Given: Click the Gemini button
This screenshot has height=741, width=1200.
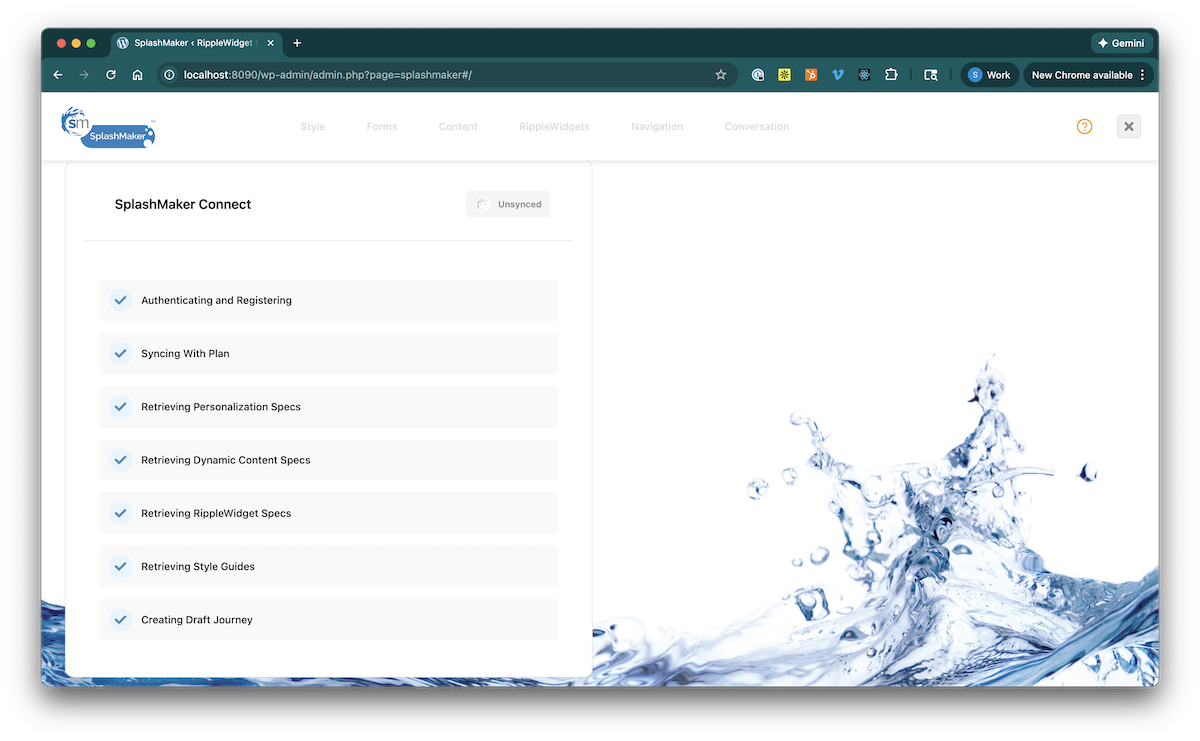Looking at the screenshot, I should tap(1122, 43).
